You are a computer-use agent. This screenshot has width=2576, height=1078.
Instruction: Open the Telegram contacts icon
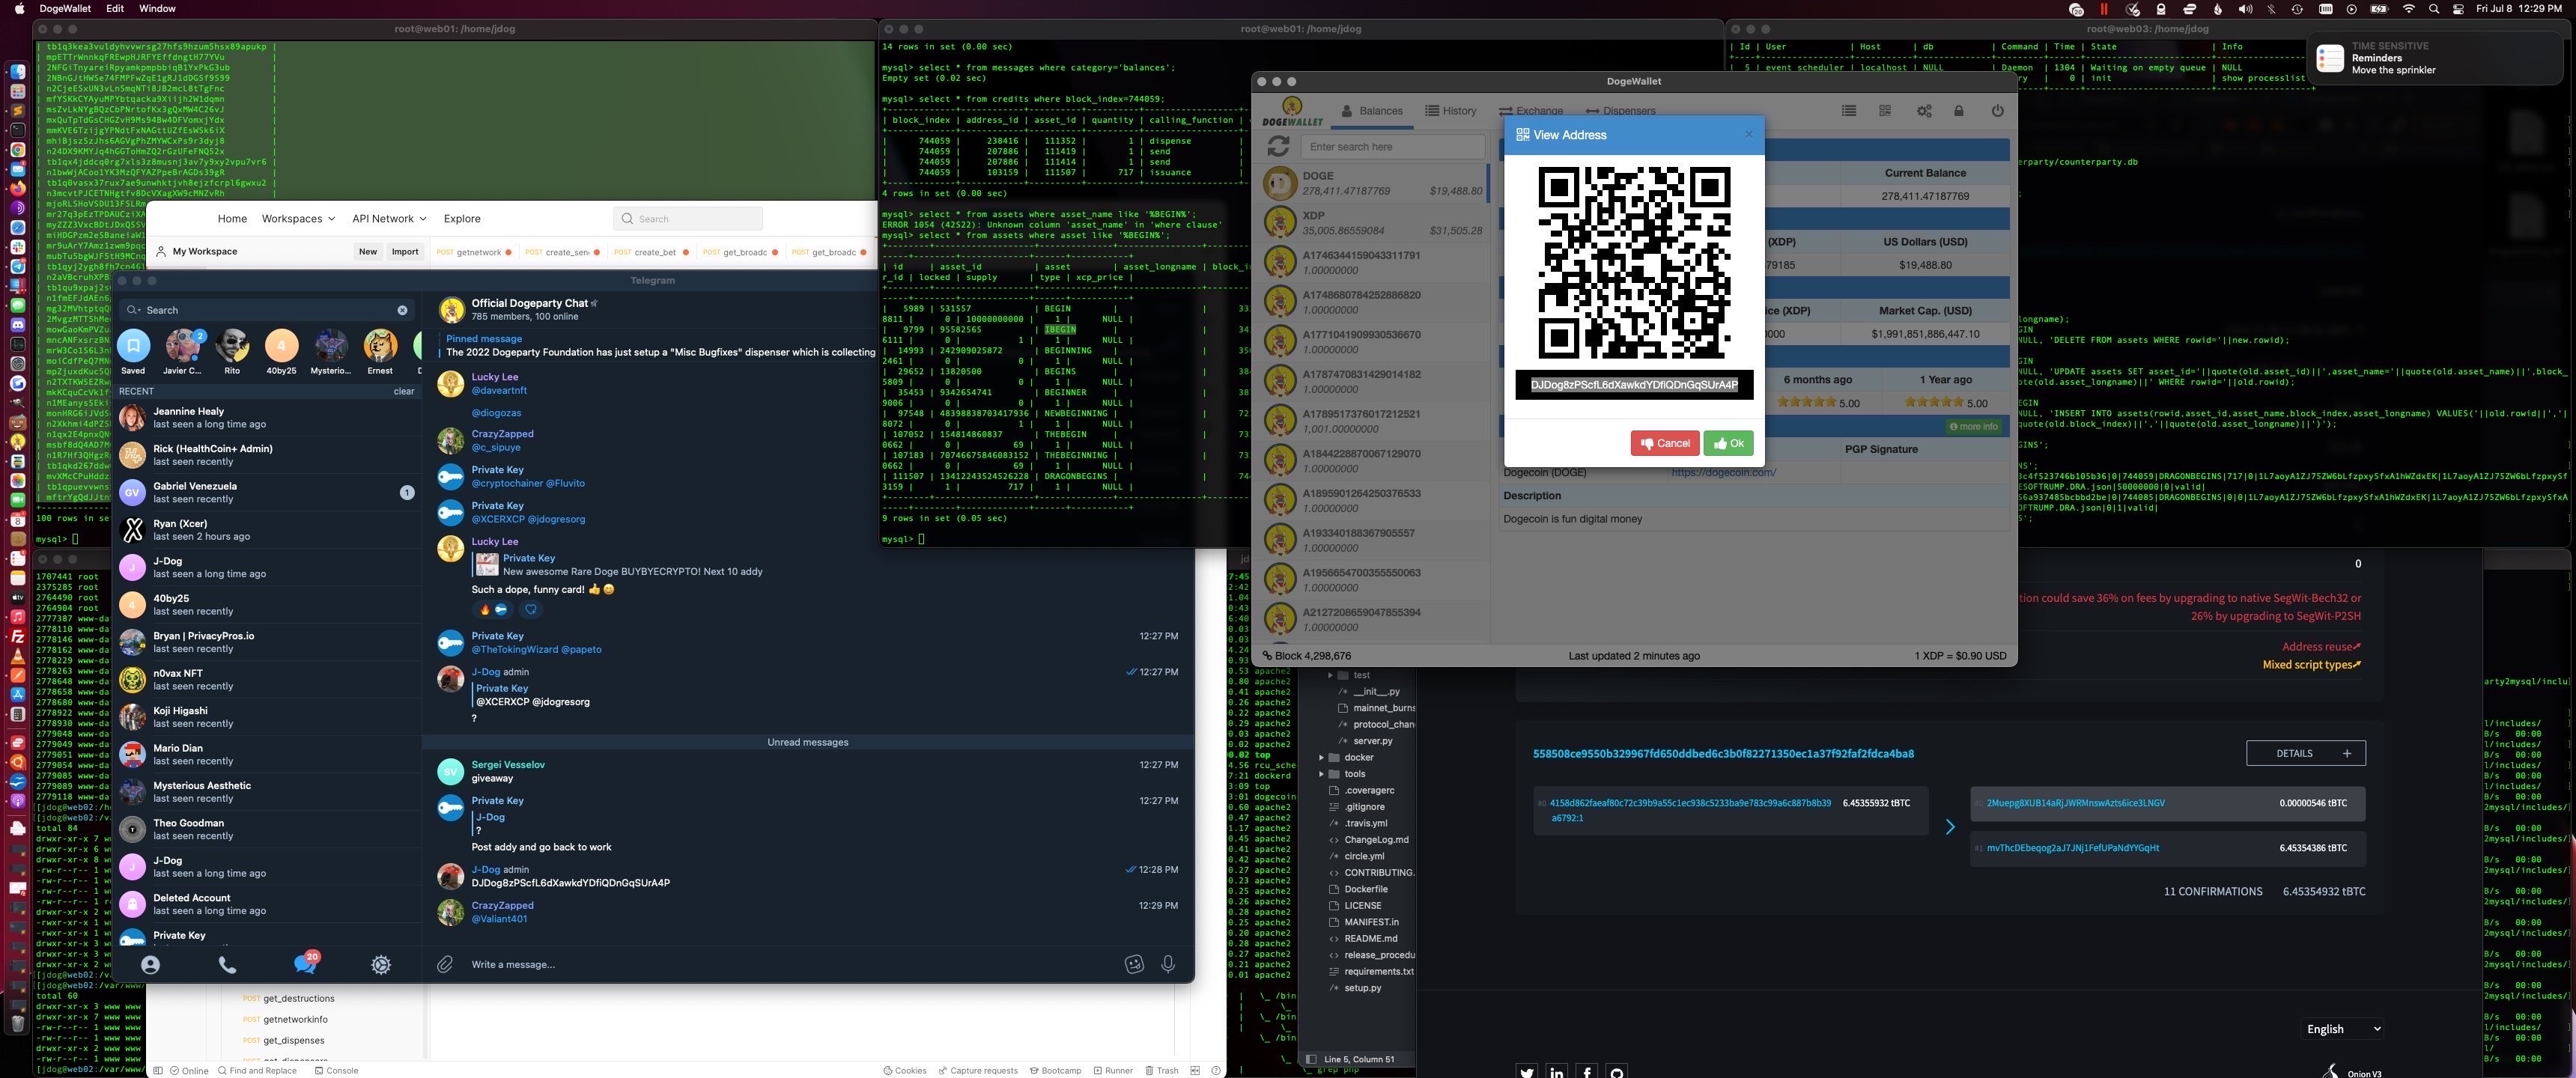pyautogui.click(x=150, y=965)
